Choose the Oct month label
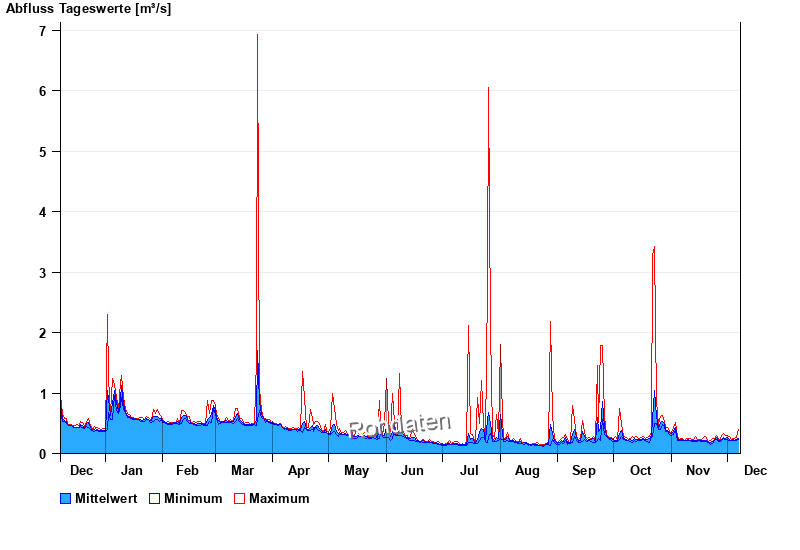Screen dimensions: 800x550 (640, 470)
